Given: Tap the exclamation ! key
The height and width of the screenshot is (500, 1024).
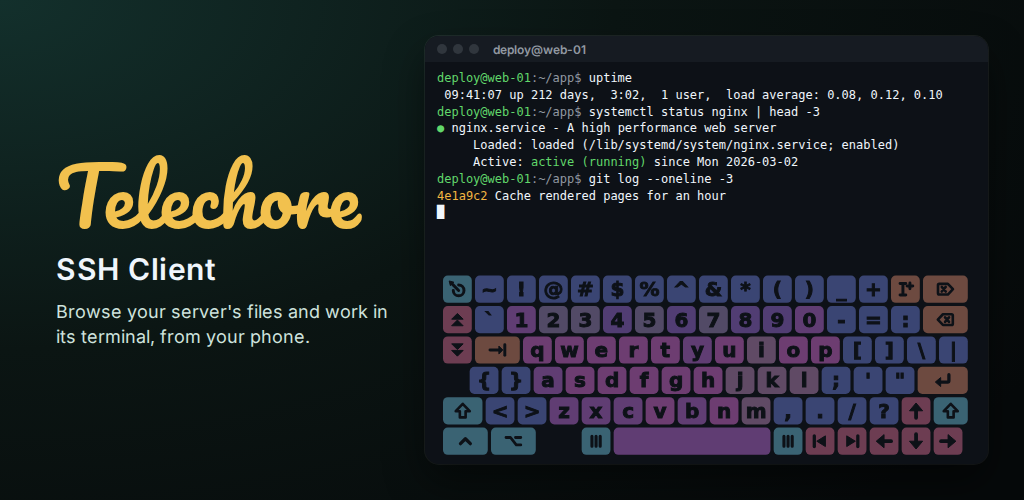Looking at the screenshot, I should [521, 289].
